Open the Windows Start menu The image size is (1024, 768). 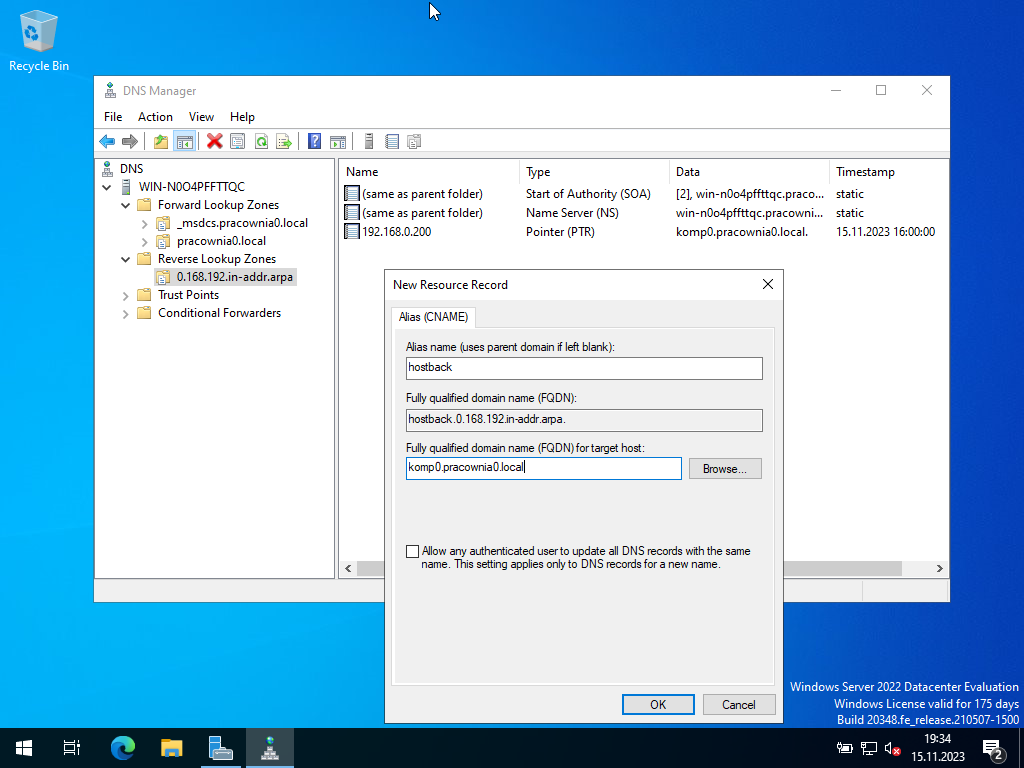(24, 748)
